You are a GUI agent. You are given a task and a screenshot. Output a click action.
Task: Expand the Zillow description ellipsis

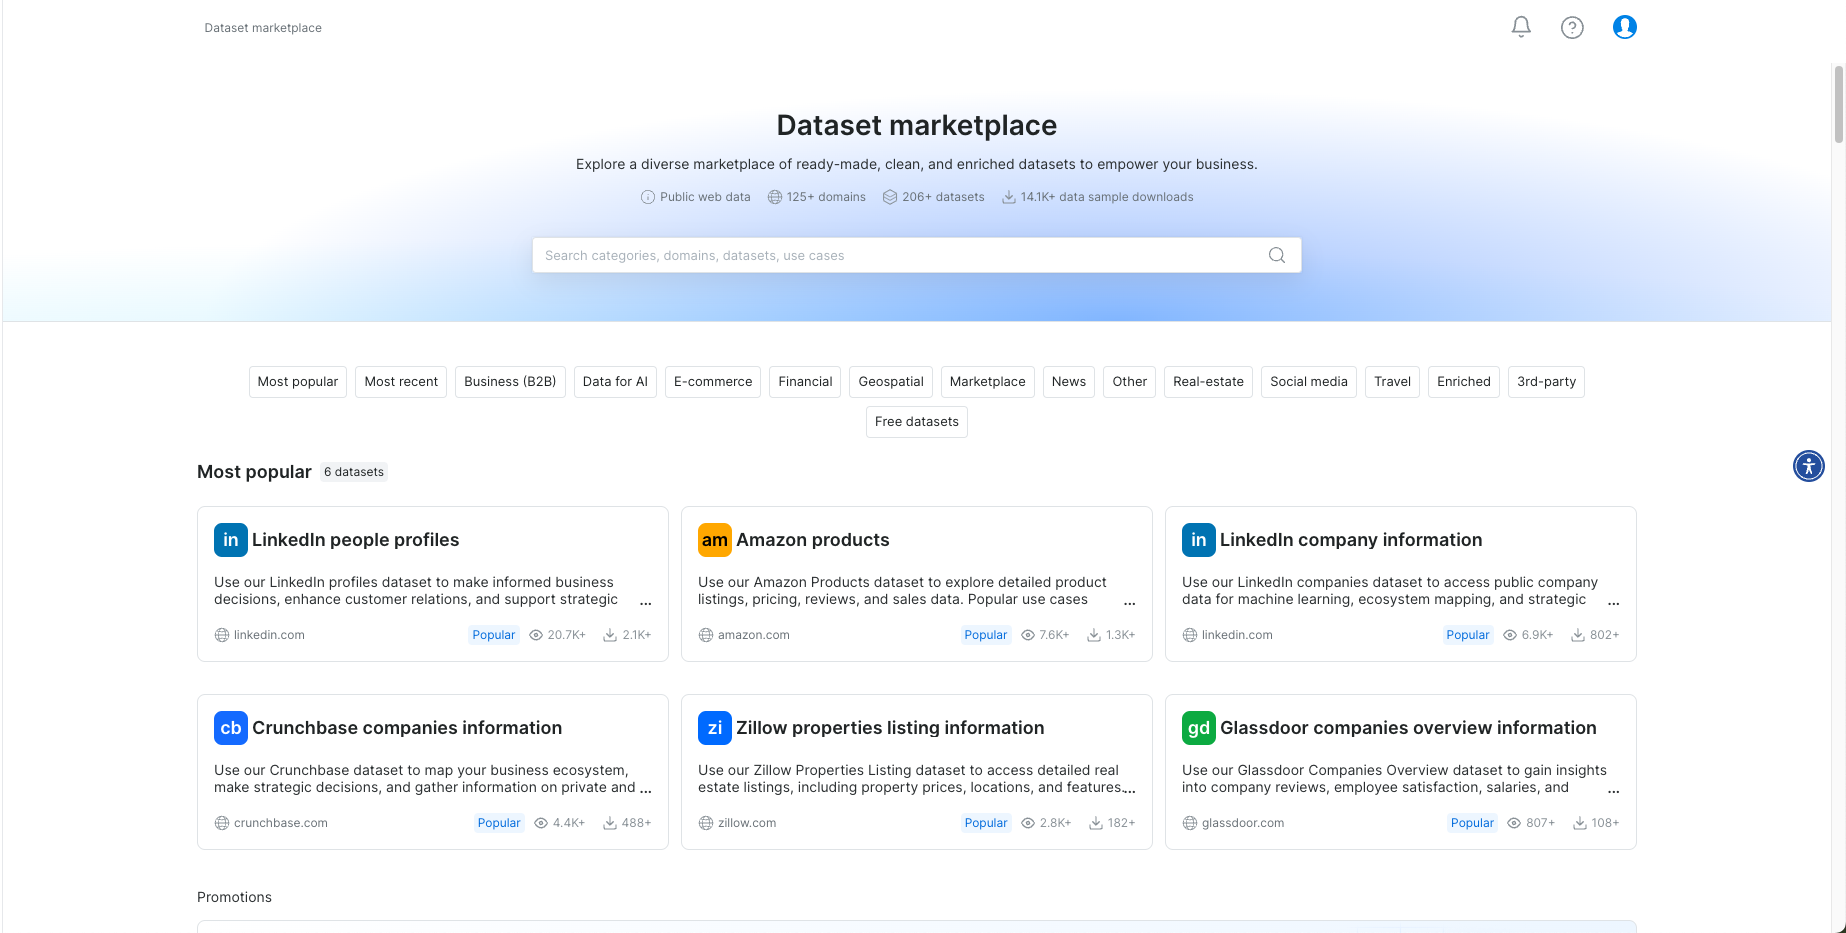1130,790
